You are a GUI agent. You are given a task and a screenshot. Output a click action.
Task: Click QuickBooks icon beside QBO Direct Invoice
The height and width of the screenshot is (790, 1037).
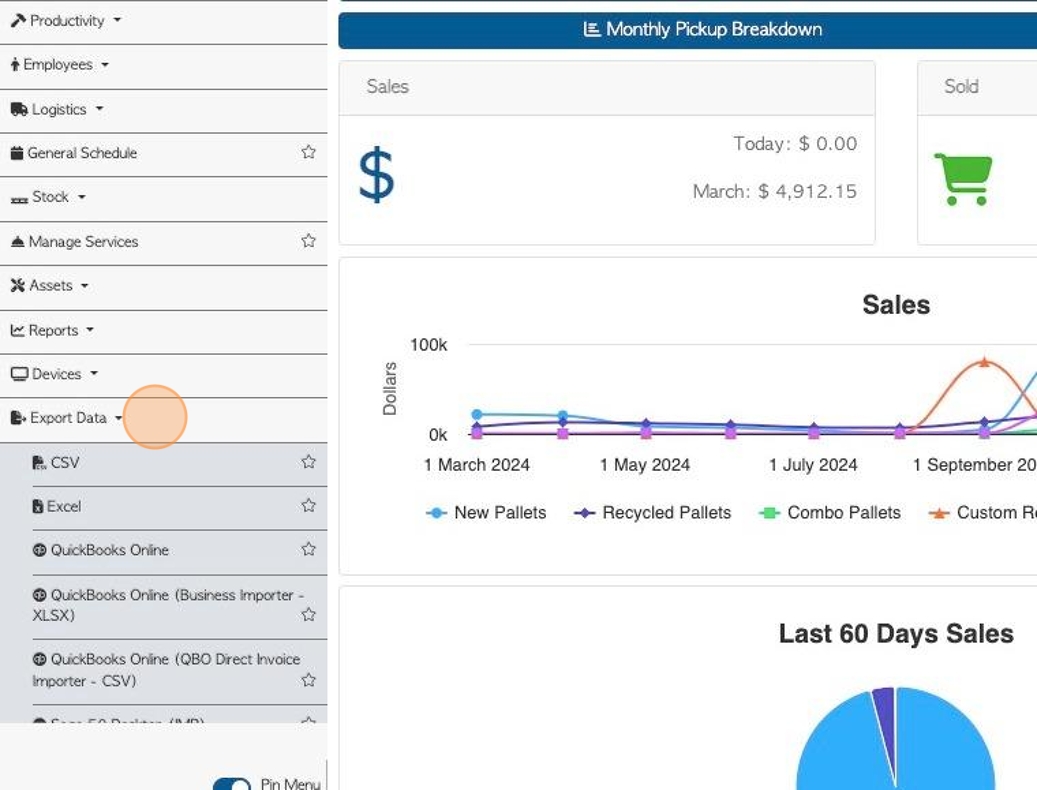pos(40,659)
